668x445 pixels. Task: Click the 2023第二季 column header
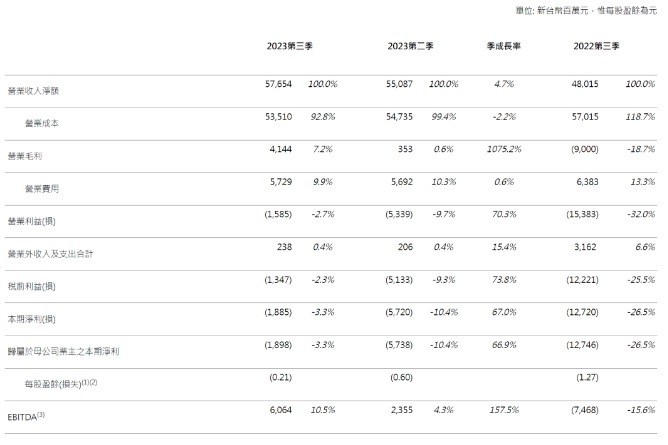[x=408, y=46]
